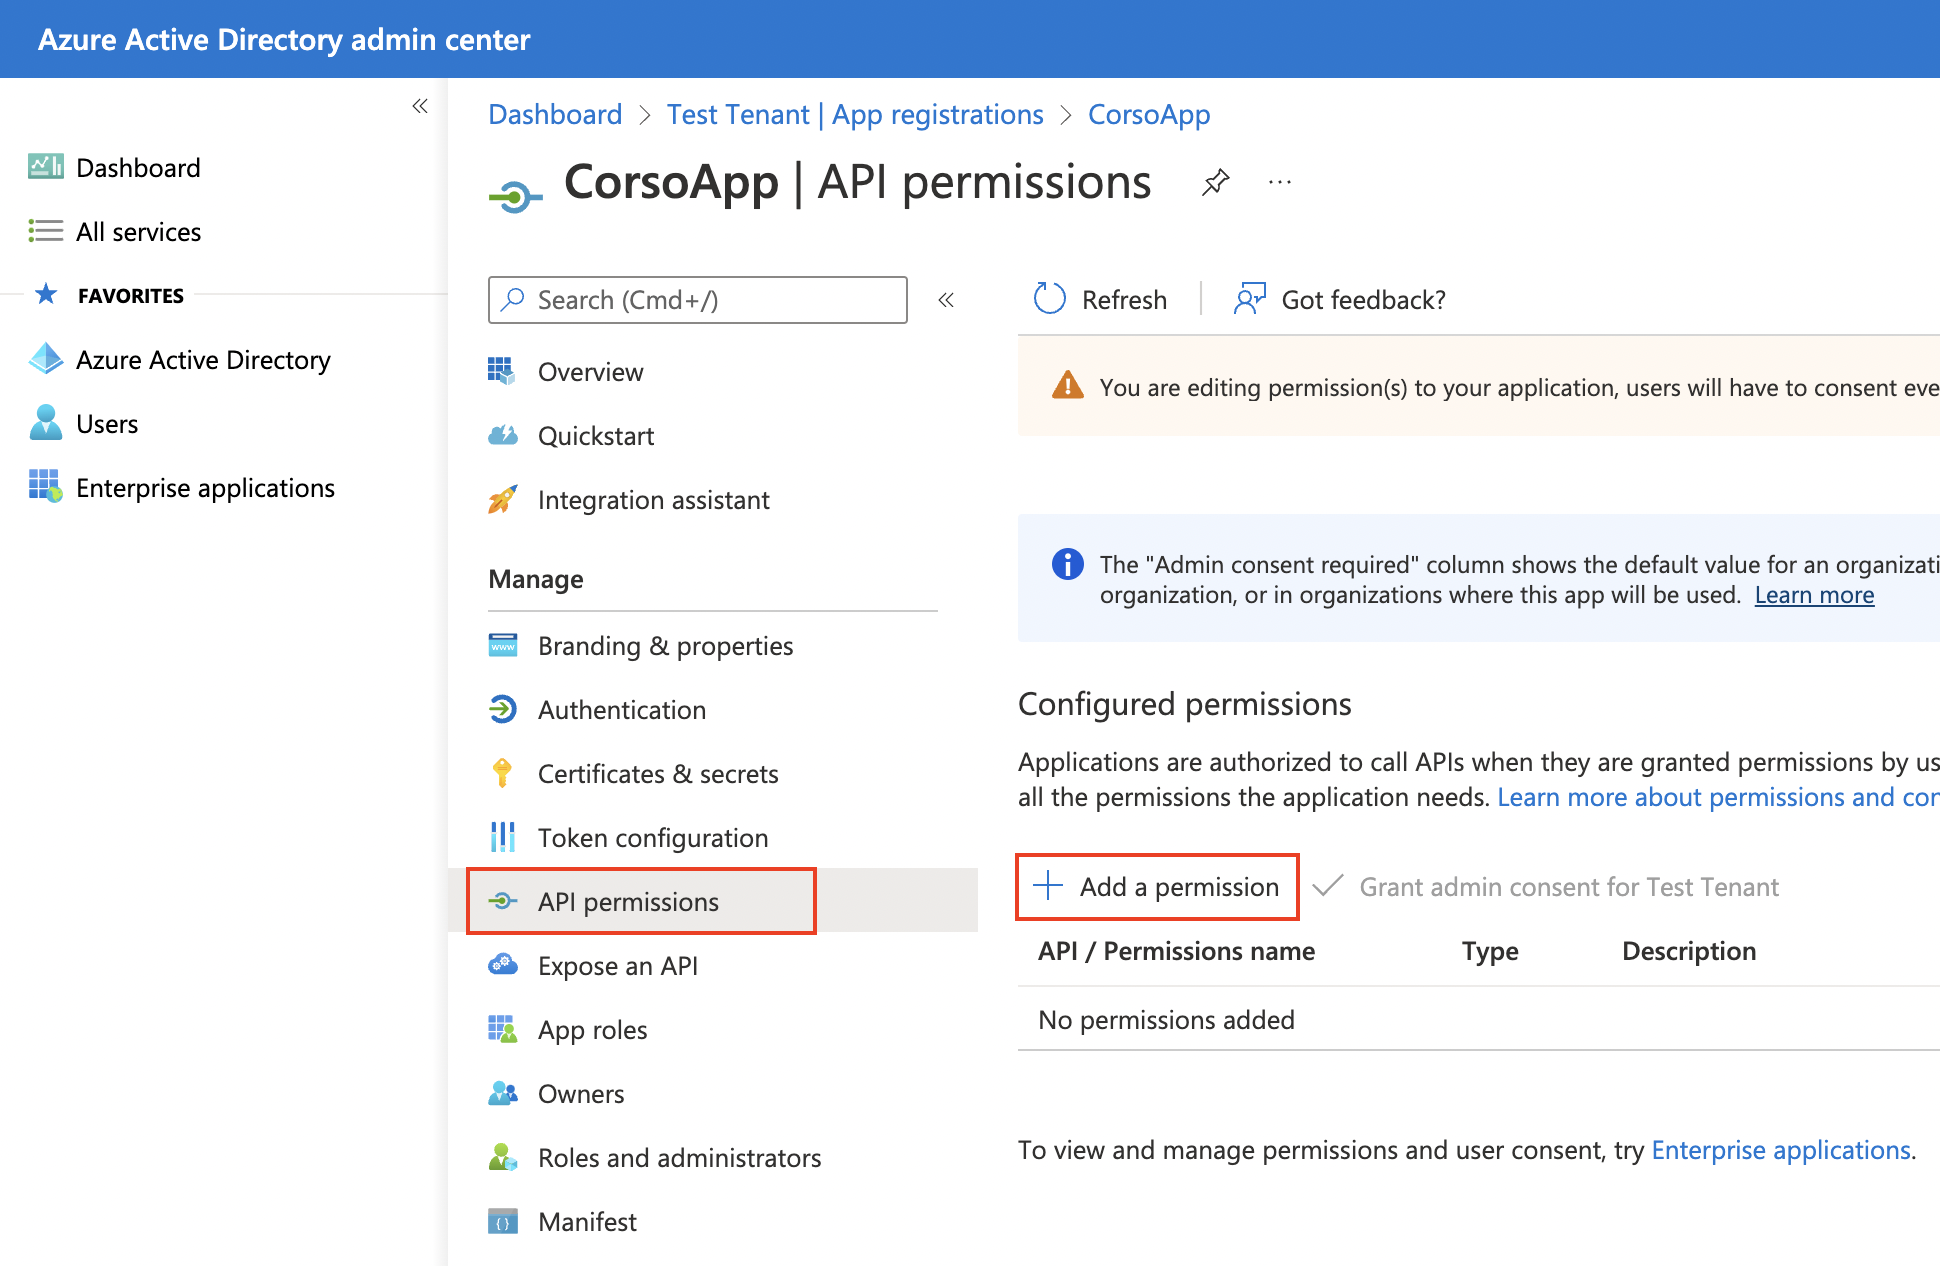
Task: Collapse the CorsoApp blade menu
Action: click(945, 299)
